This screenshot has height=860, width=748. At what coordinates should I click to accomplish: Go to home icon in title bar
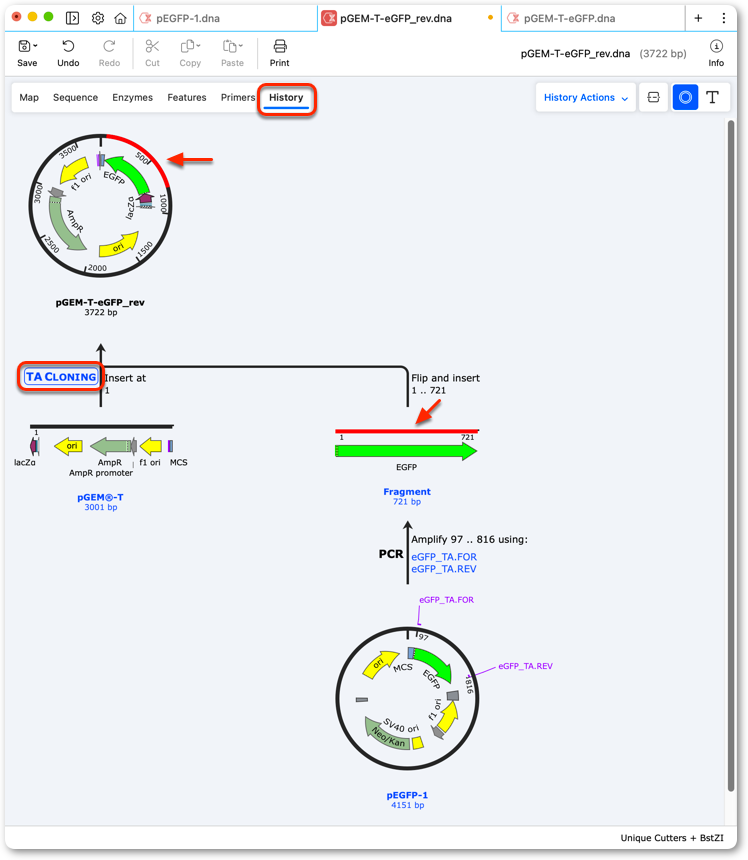(x=120, y=18)
